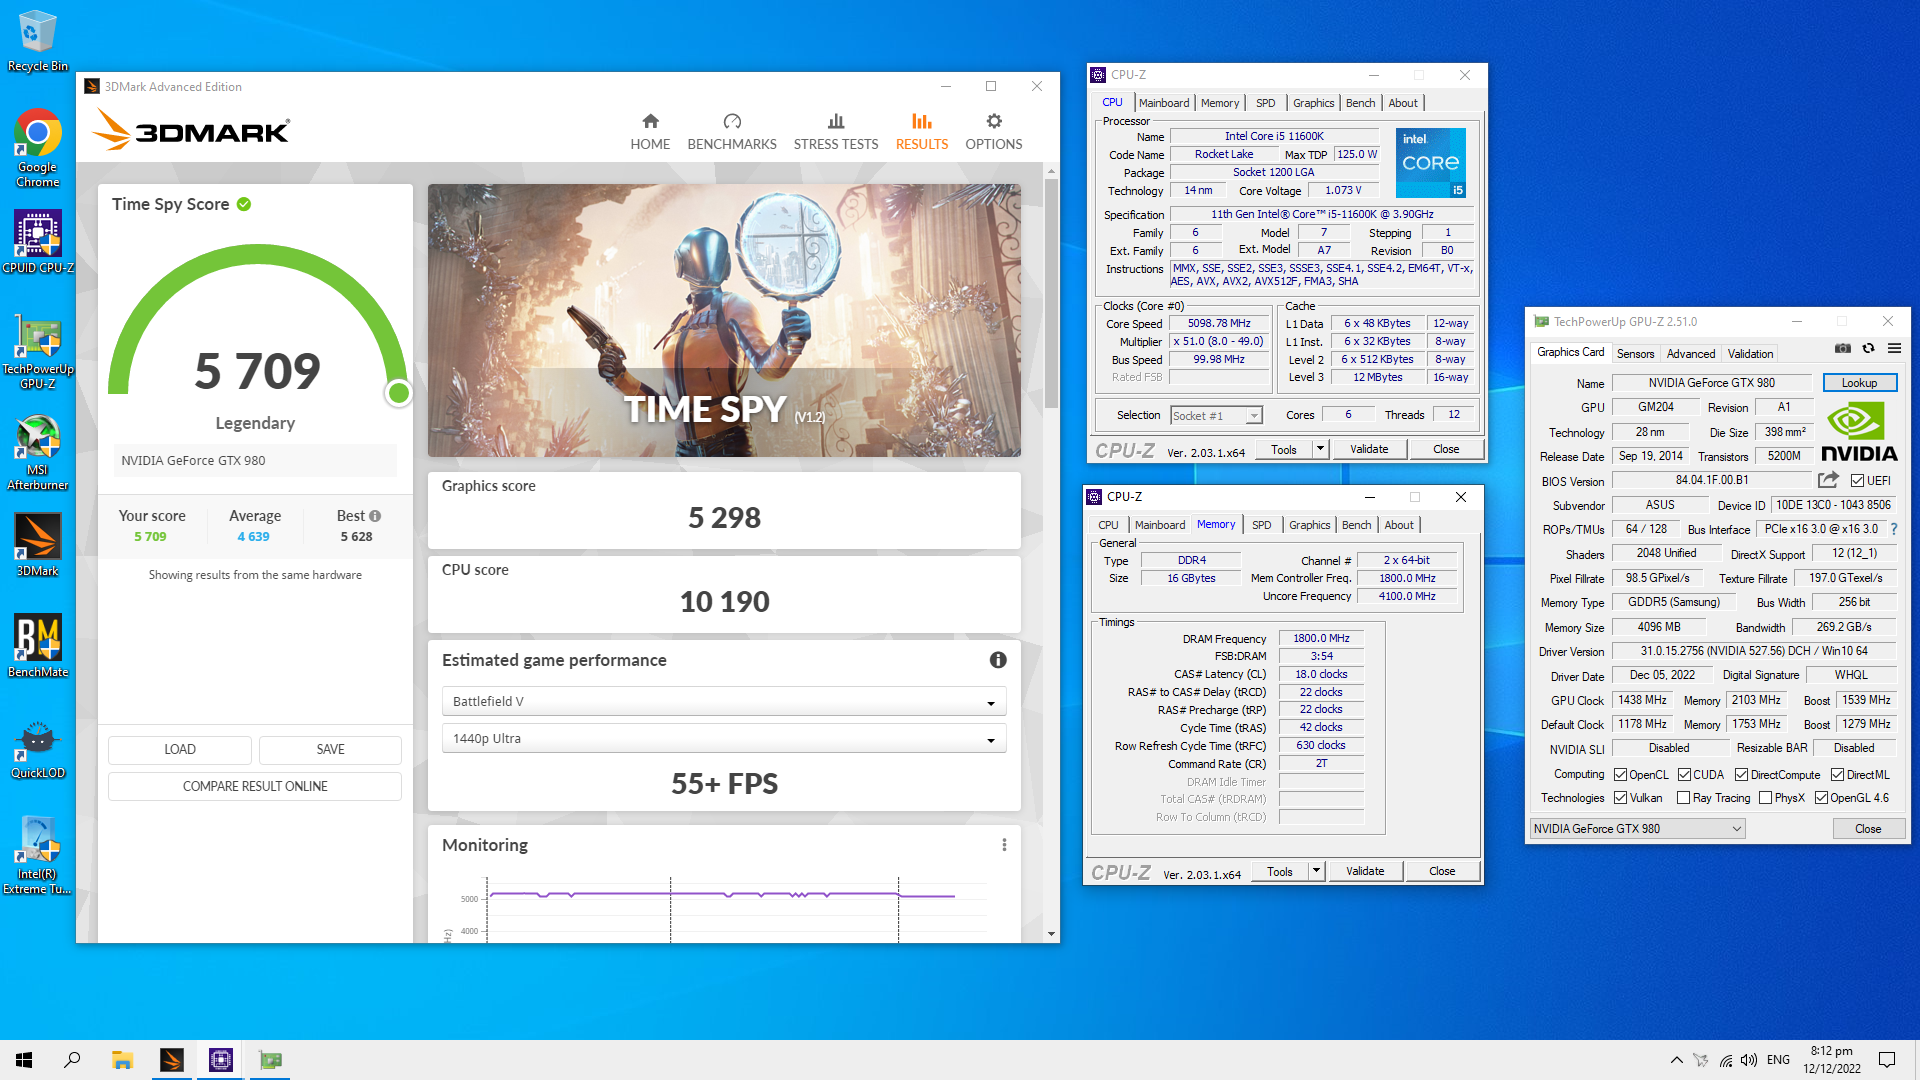Click LOAD button in 3DMark
Viewport: 1920px width, 1080px height.
pyautogui.click(x=180, y=750)
